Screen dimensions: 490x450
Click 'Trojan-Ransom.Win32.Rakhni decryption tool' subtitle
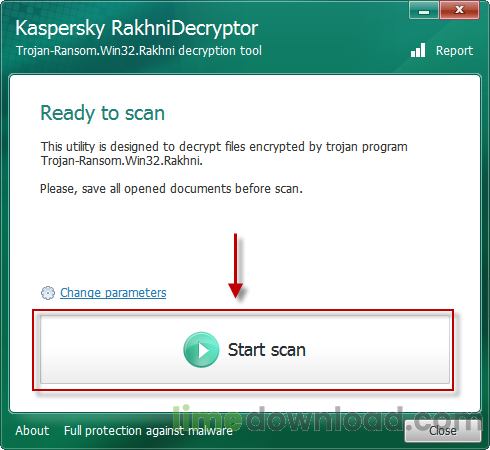coord(139,51)
